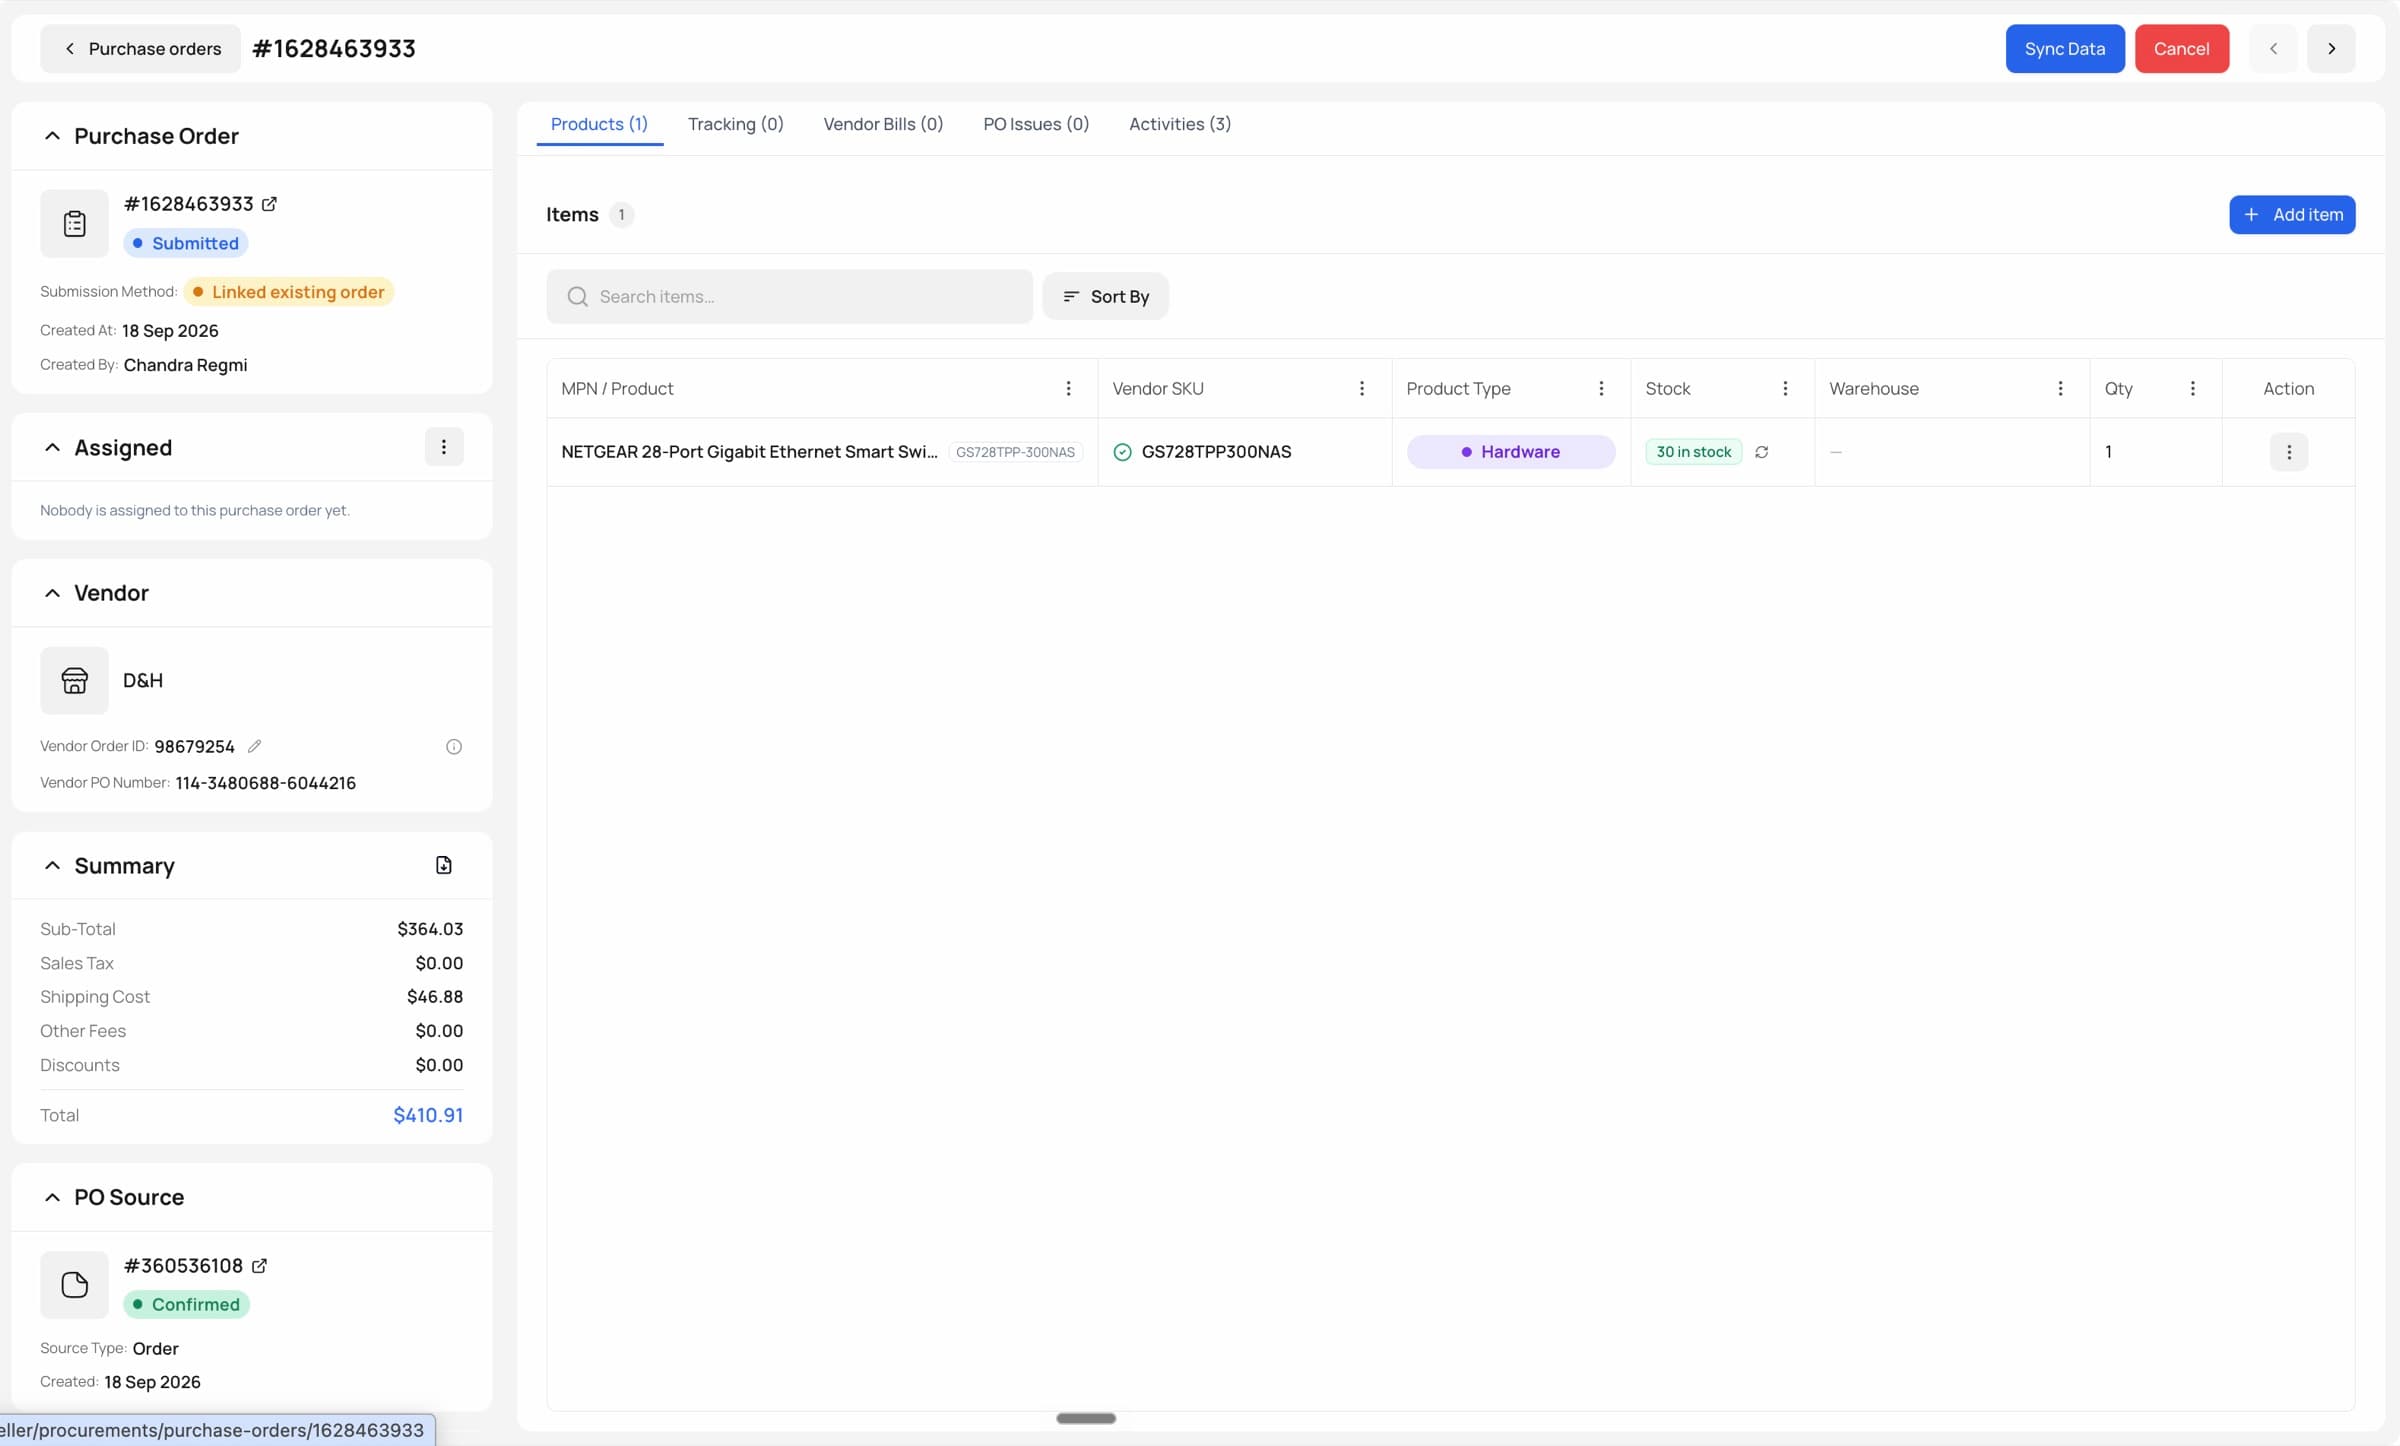
Task: Click the NETGEAR 28-Port product name
Action: (x=749, y=452)
